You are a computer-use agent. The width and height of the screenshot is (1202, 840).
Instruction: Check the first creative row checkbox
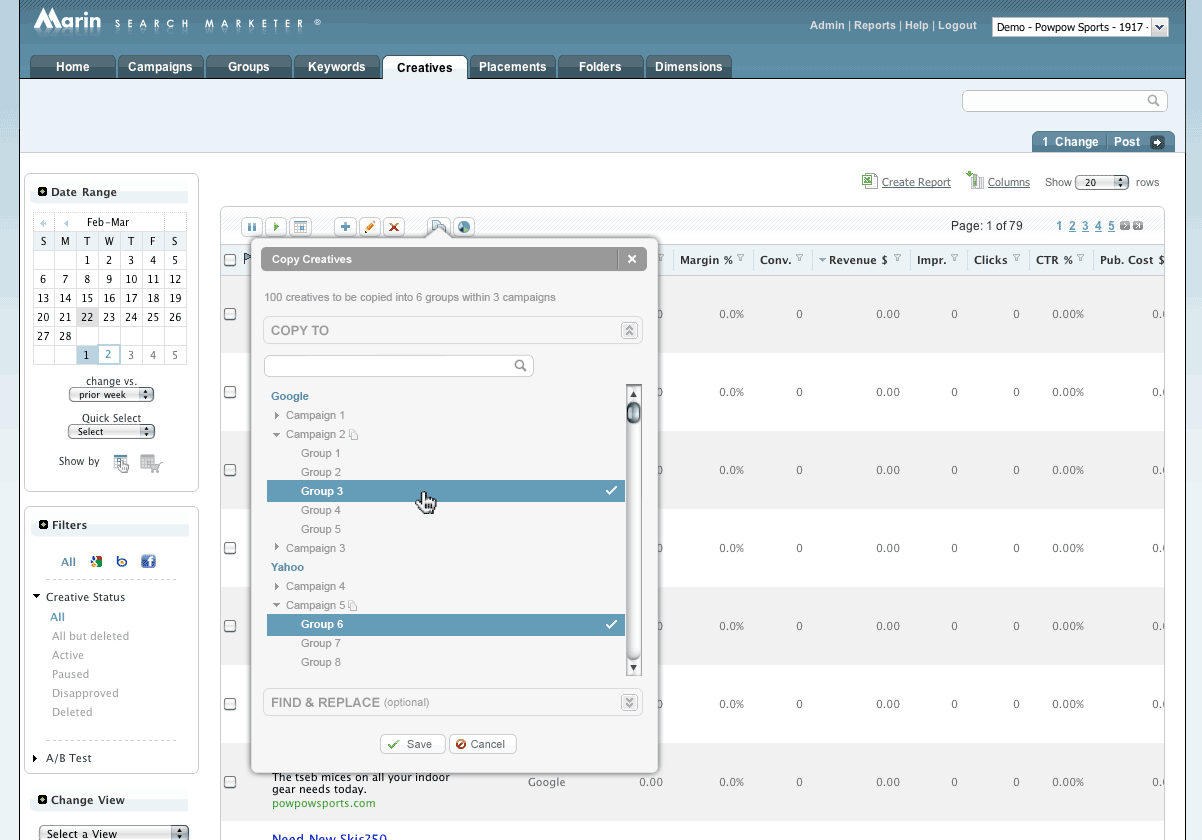coord(230,314)
